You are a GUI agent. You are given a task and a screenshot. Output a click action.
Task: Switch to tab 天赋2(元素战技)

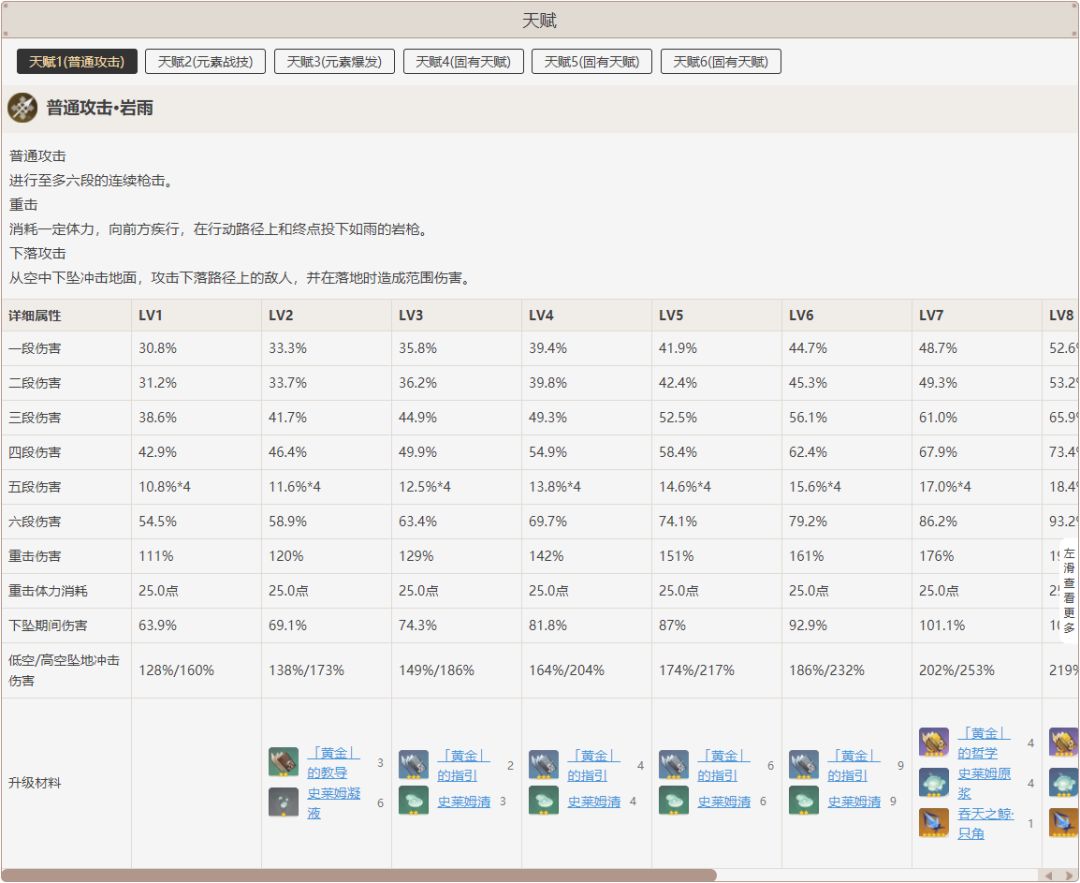[205, 61]
